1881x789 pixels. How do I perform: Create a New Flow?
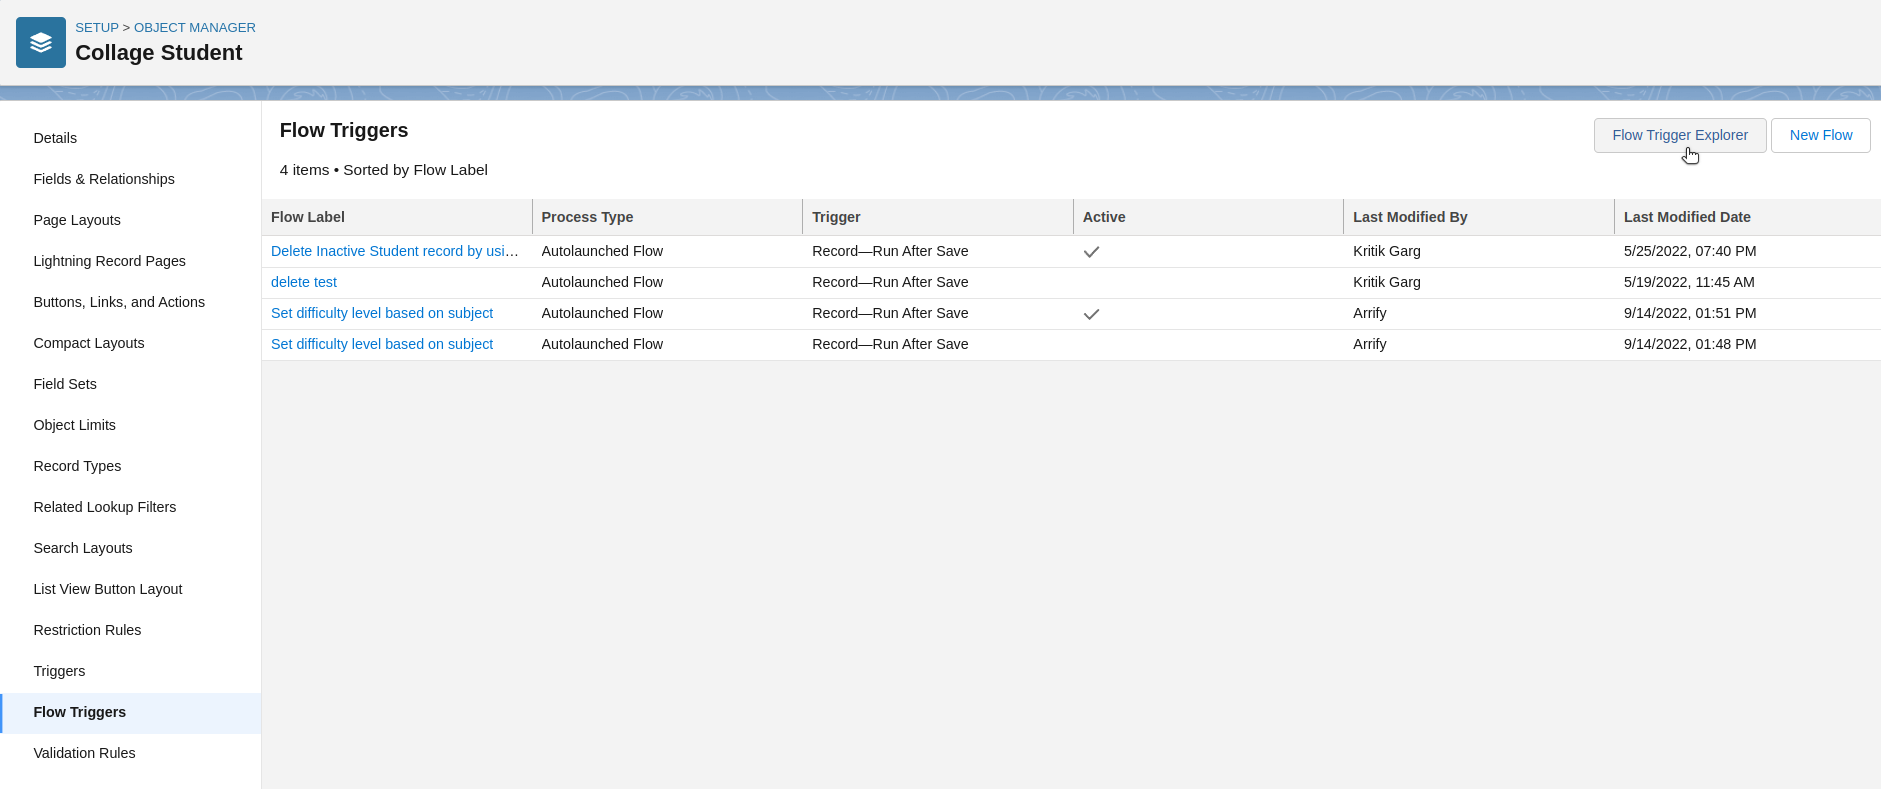click(x=1820, y=135)
